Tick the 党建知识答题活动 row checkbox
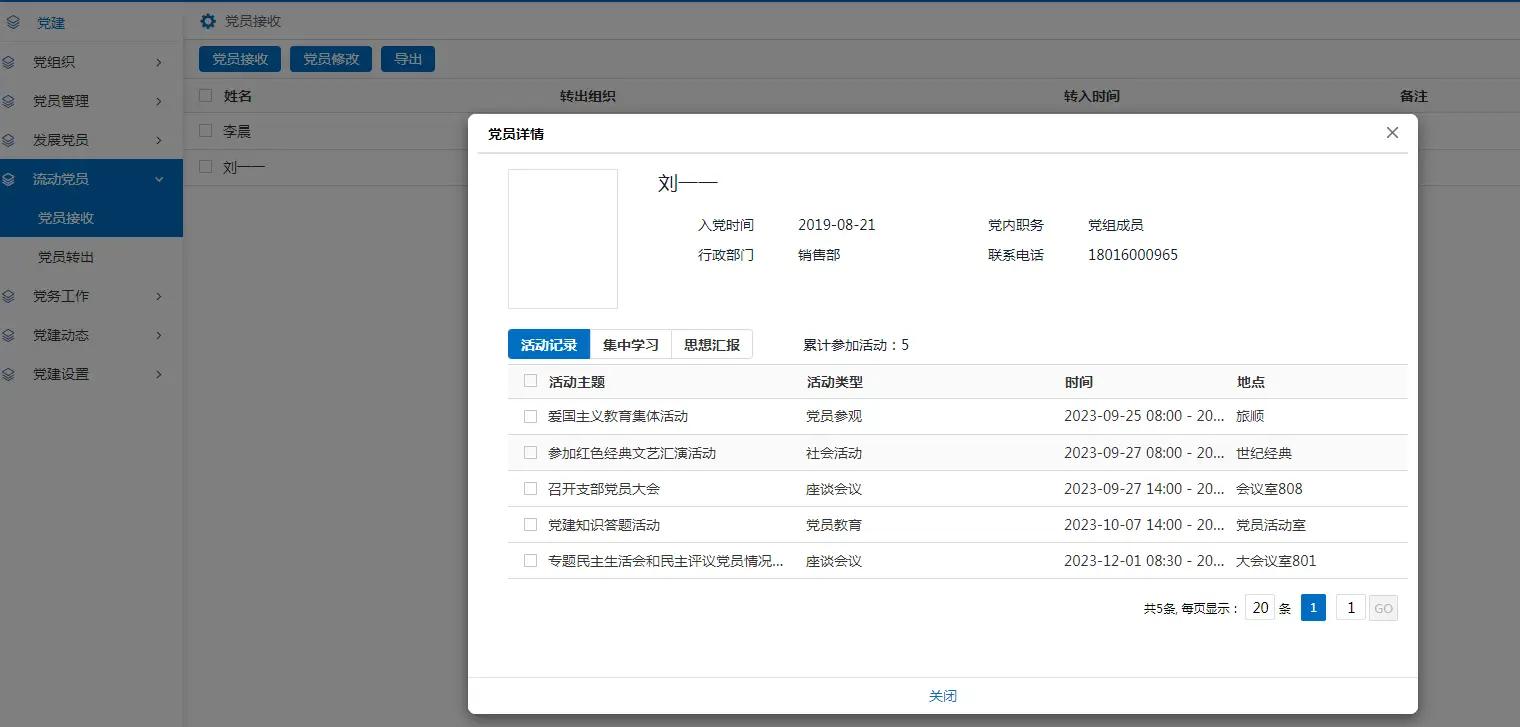 click(531, 524)
